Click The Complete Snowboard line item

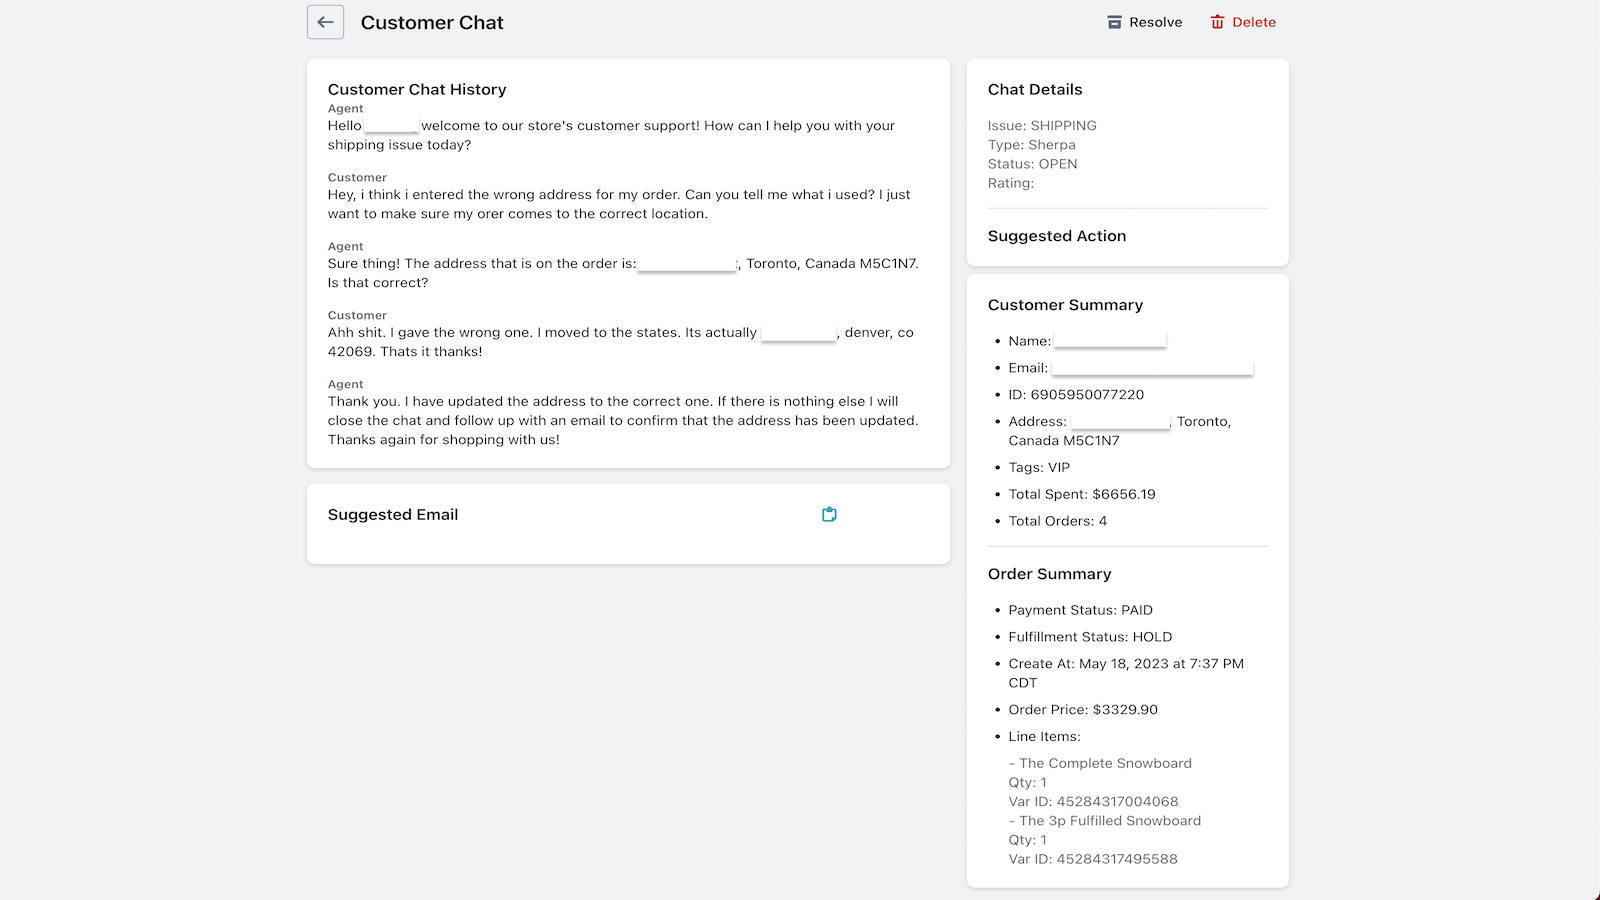[1100, 763]
